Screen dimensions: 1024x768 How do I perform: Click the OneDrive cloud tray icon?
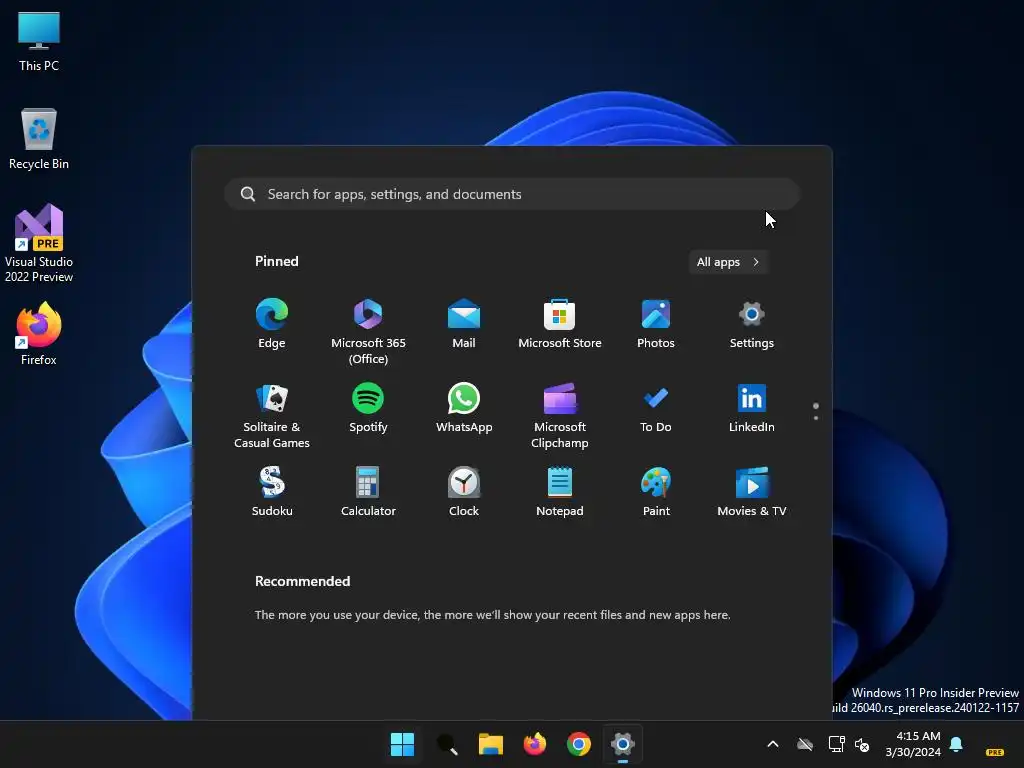(x=805, y=744)
